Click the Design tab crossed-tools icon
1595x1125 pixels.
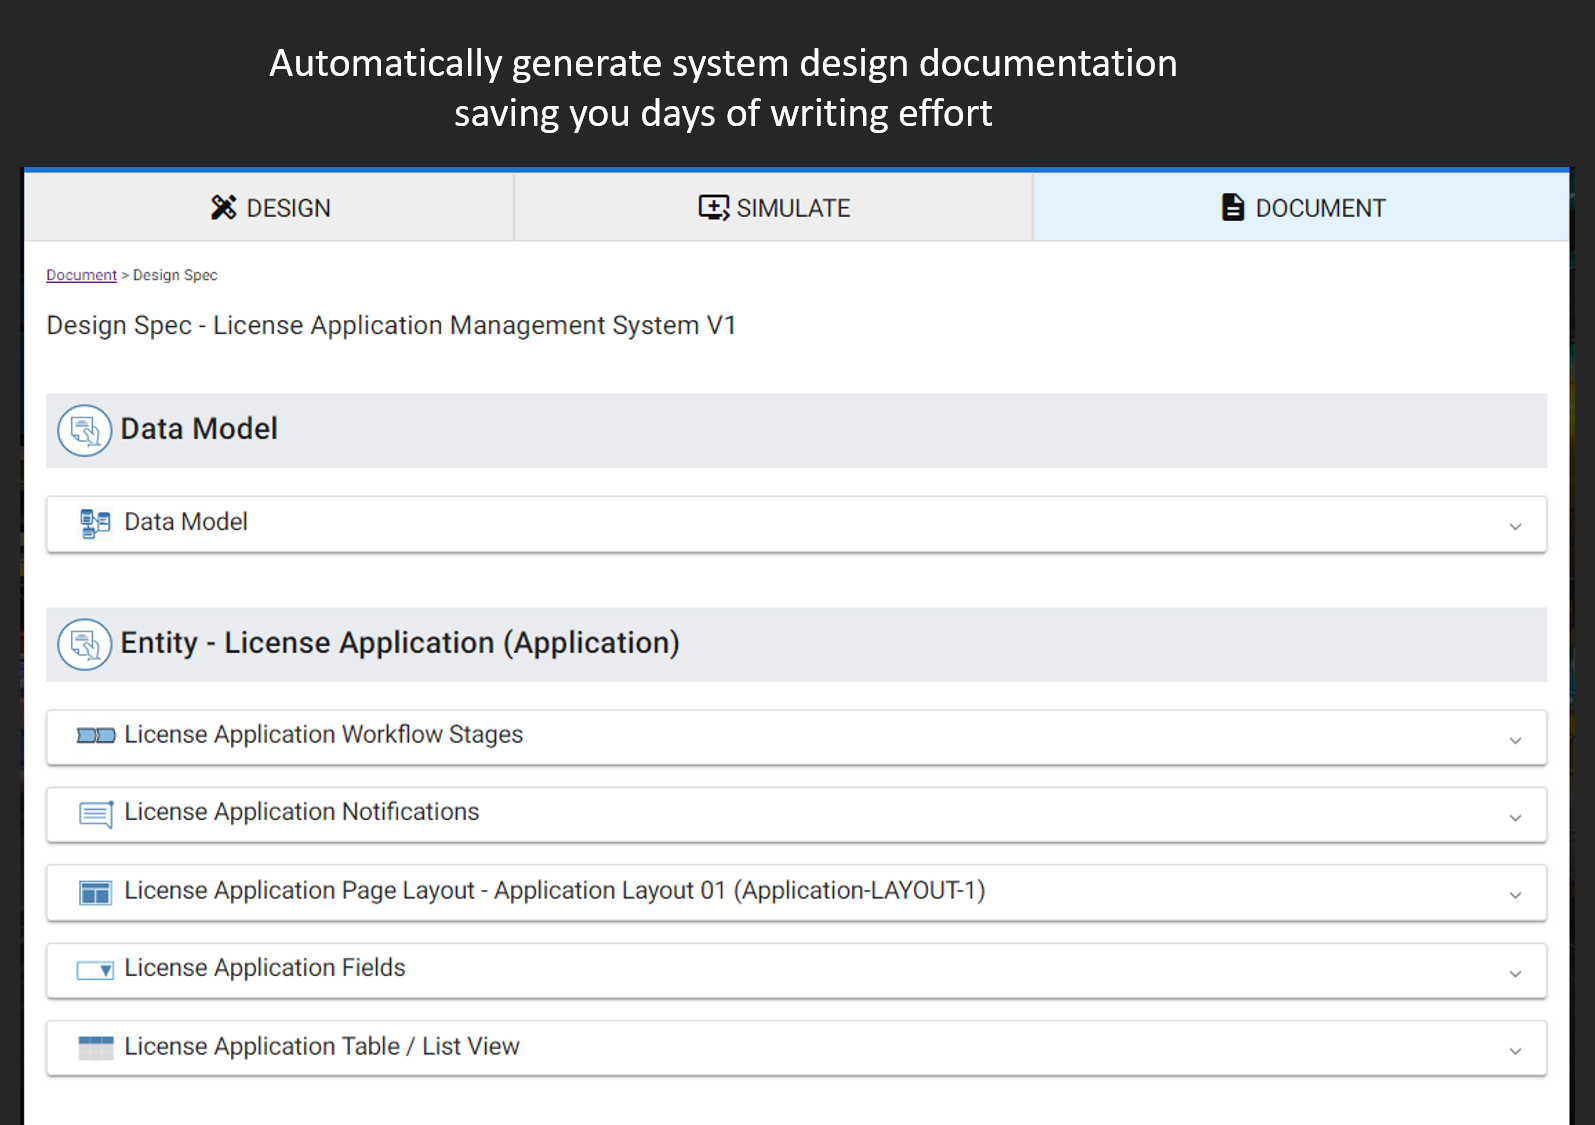[223, 207]
